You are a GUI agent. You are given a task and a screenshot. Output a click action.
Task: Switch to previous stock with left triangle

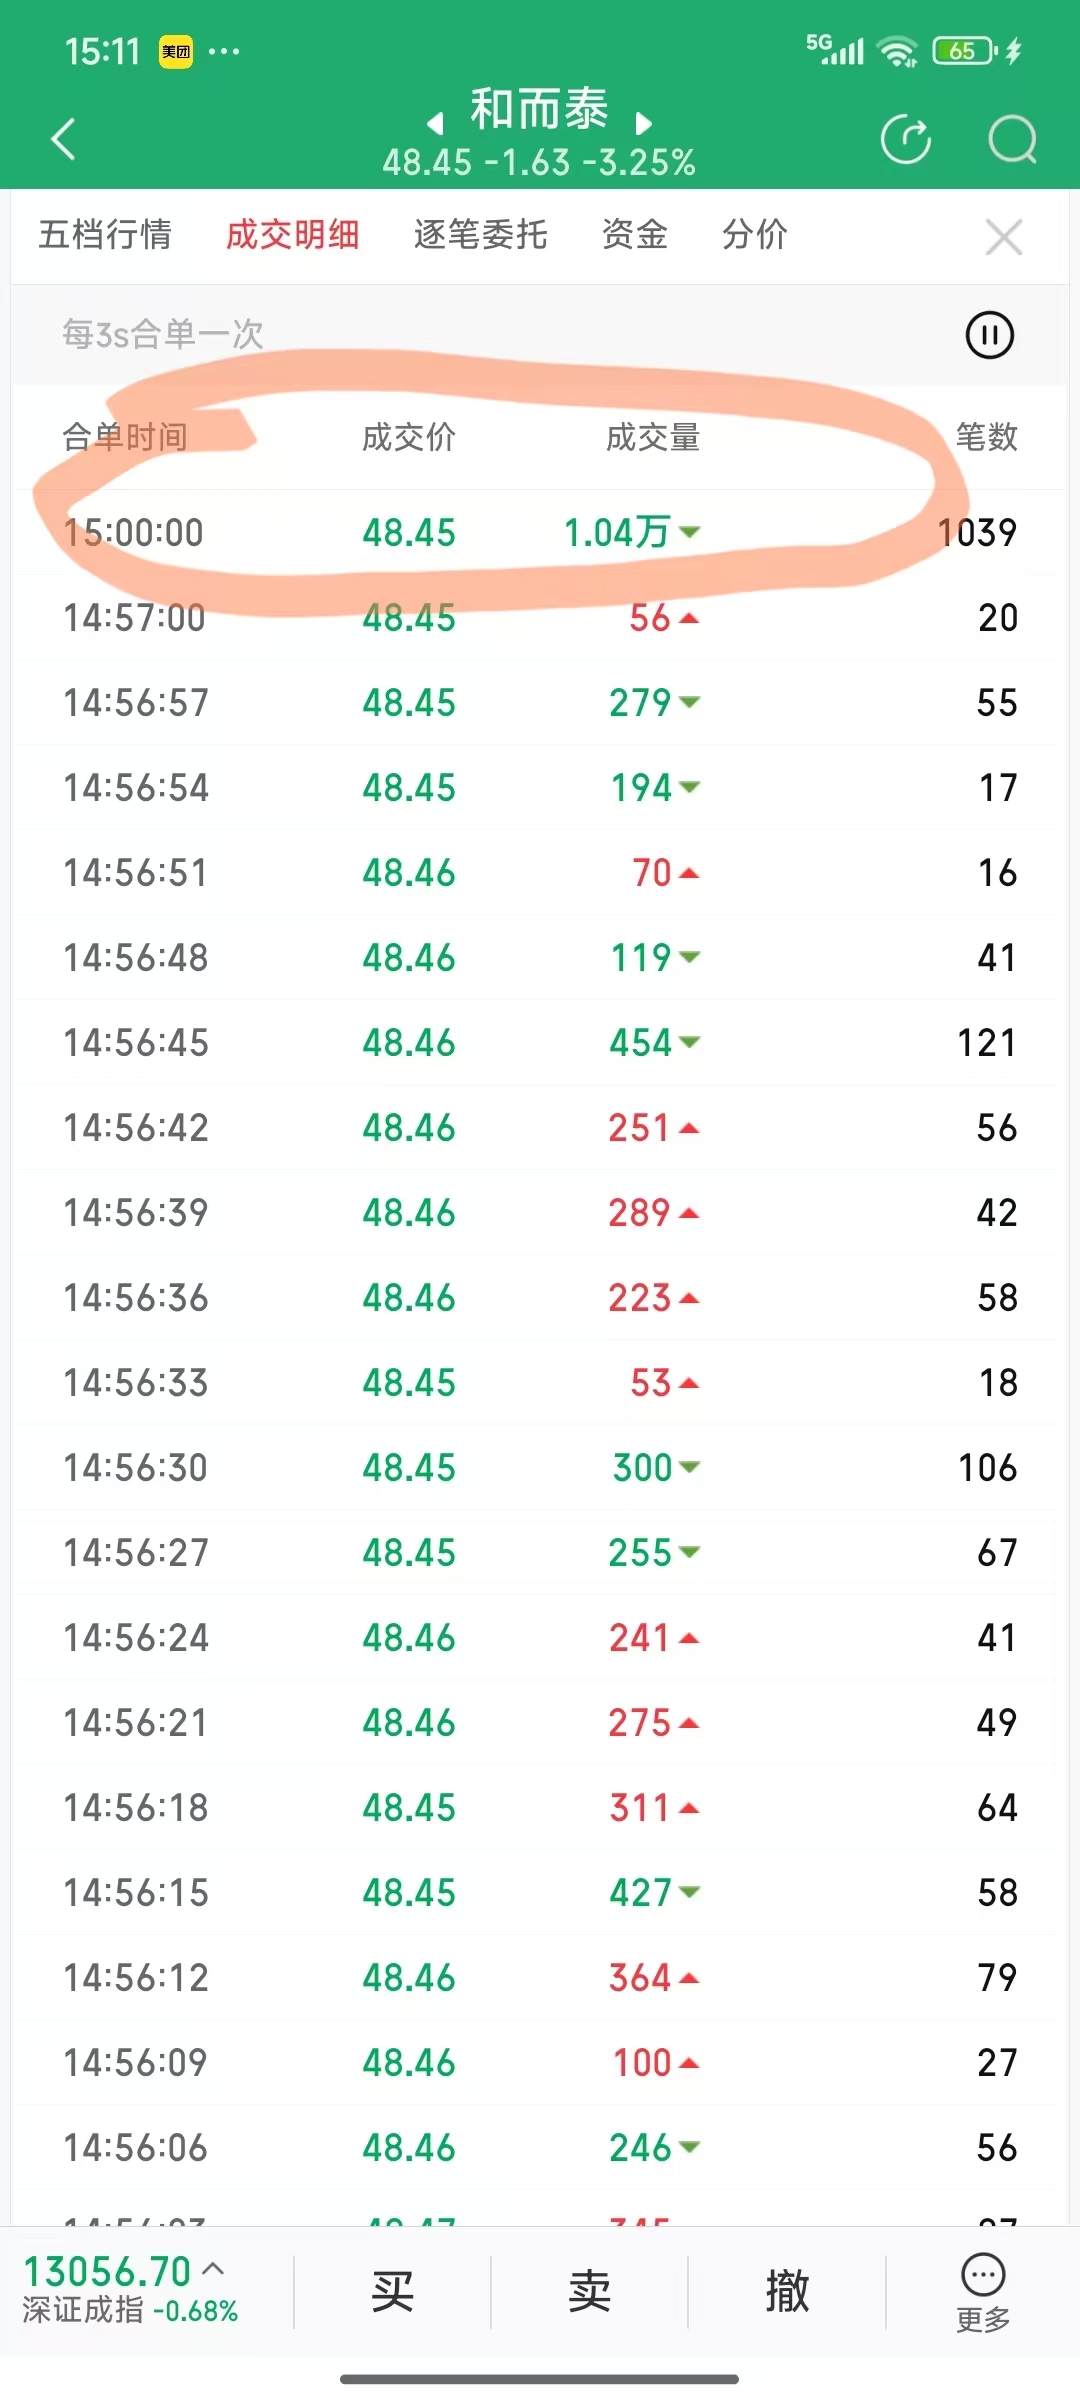click(x=435, y=123)
